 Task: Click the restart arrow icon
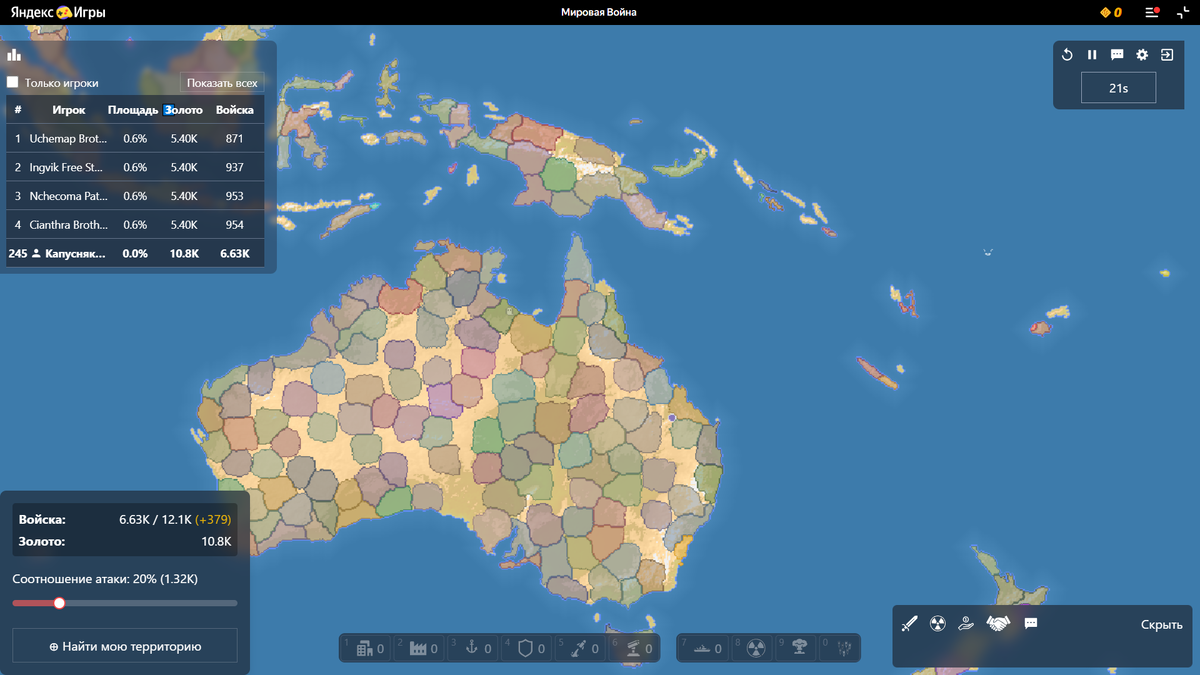point(1067,55)
